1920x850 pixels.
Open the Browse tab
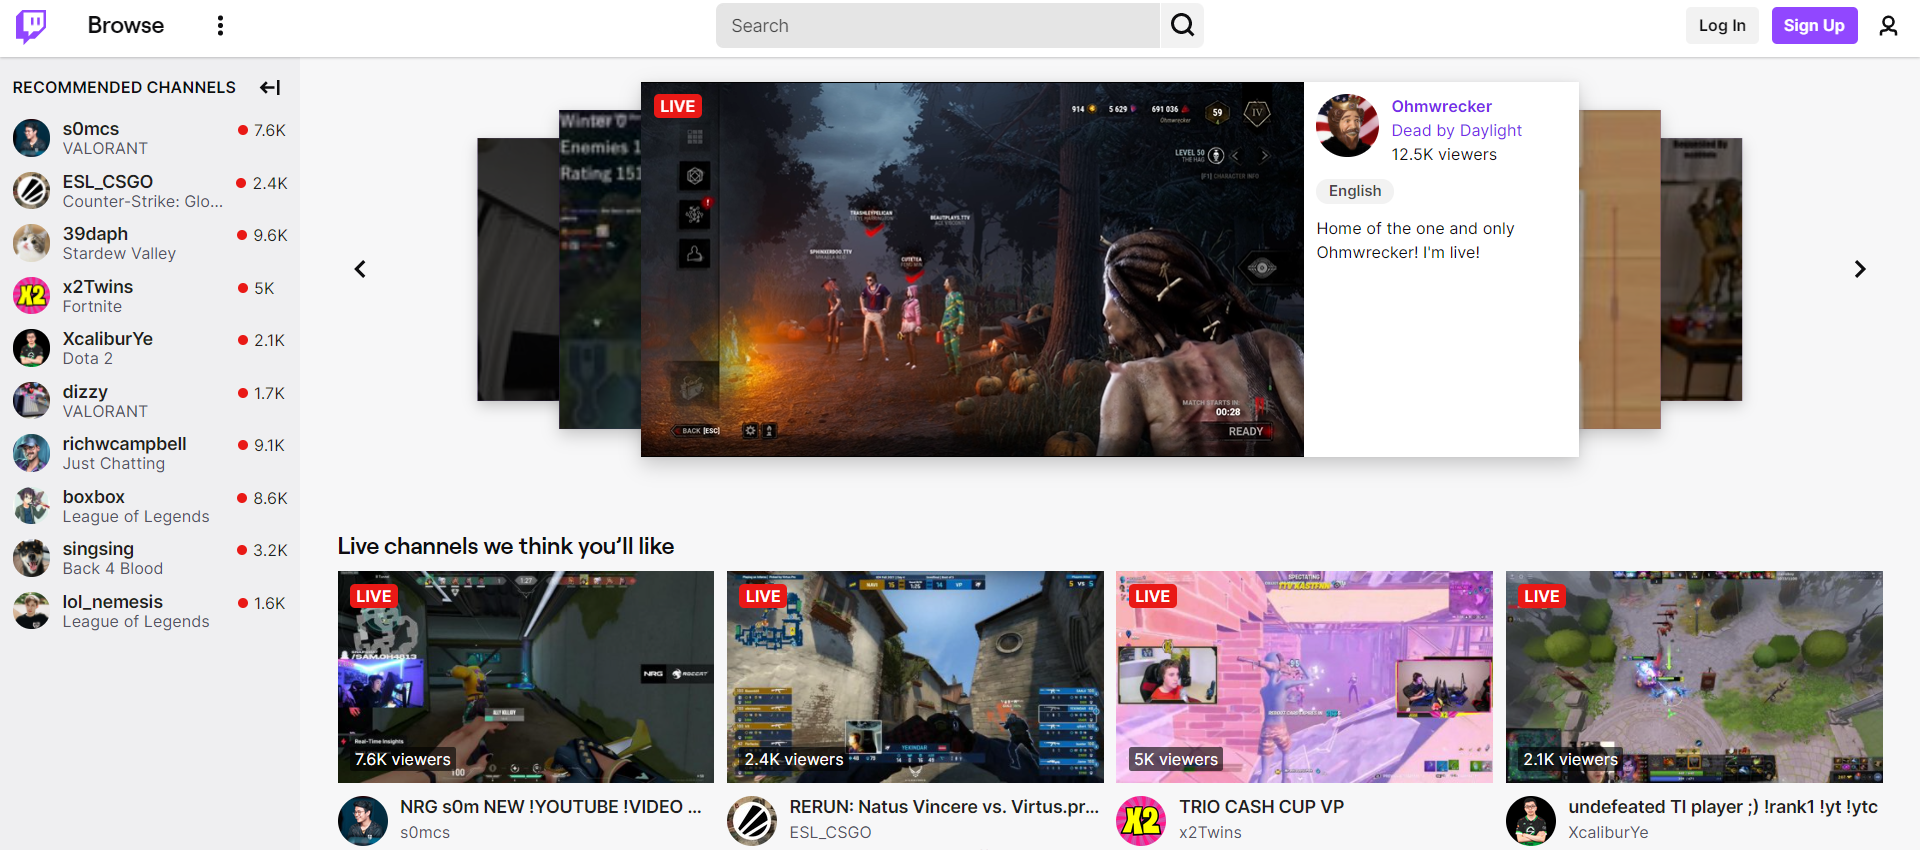(126, 26)
